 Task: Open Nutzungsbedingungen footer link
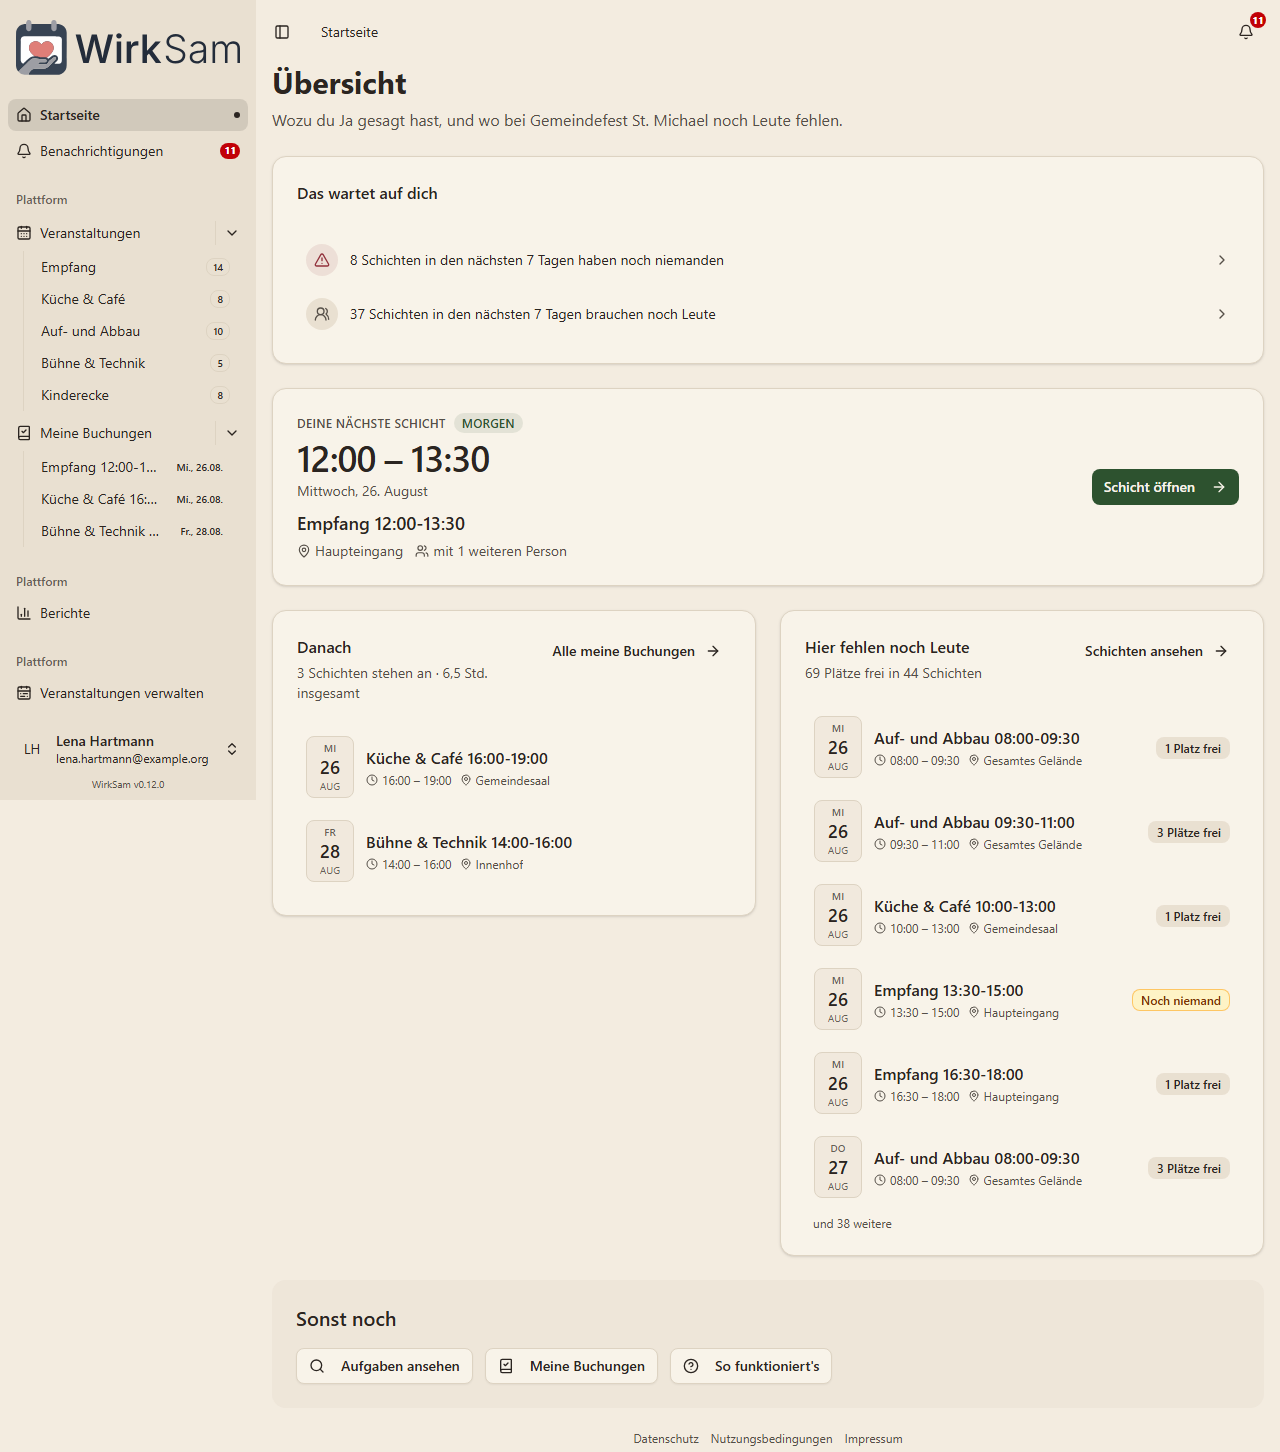pyautogui.click(x=771, y=1439)
